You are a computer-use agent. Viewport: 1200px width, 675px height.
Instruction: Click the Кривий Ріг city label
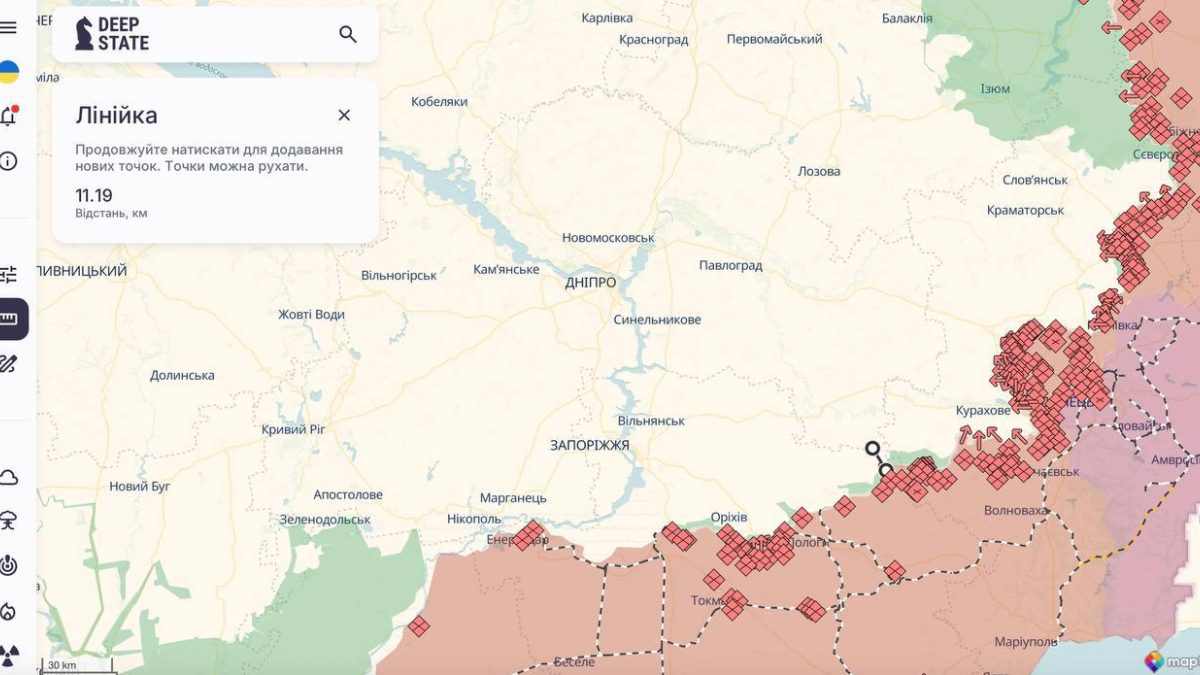tap(293, 429)
